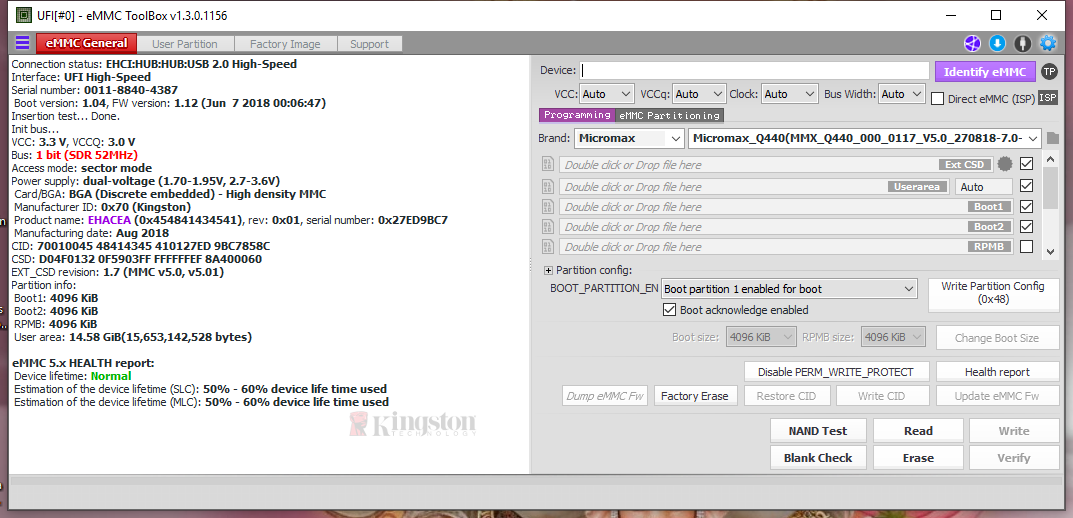Click the Identify eMMC button
This screenshot has width=1073, height=518.
click(985, 71)
